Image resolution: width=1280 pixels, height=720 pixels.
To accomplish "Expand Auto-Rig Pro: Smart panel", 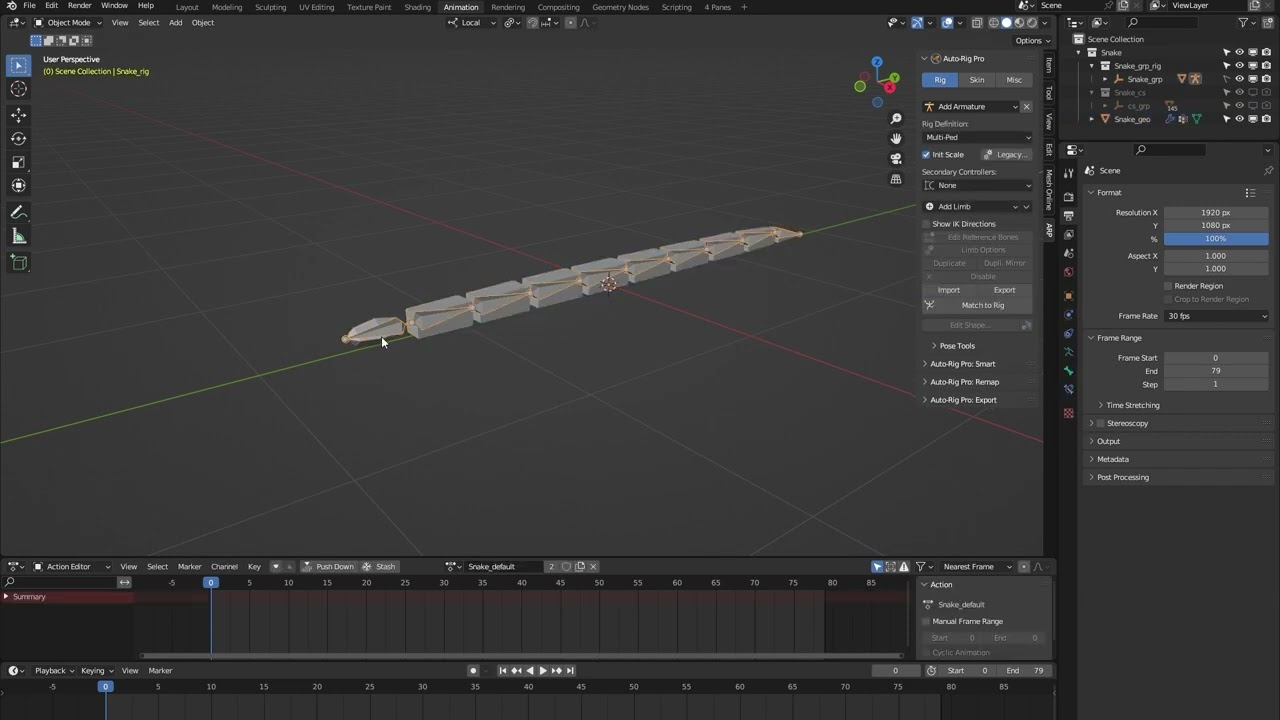I will point(962,364).
